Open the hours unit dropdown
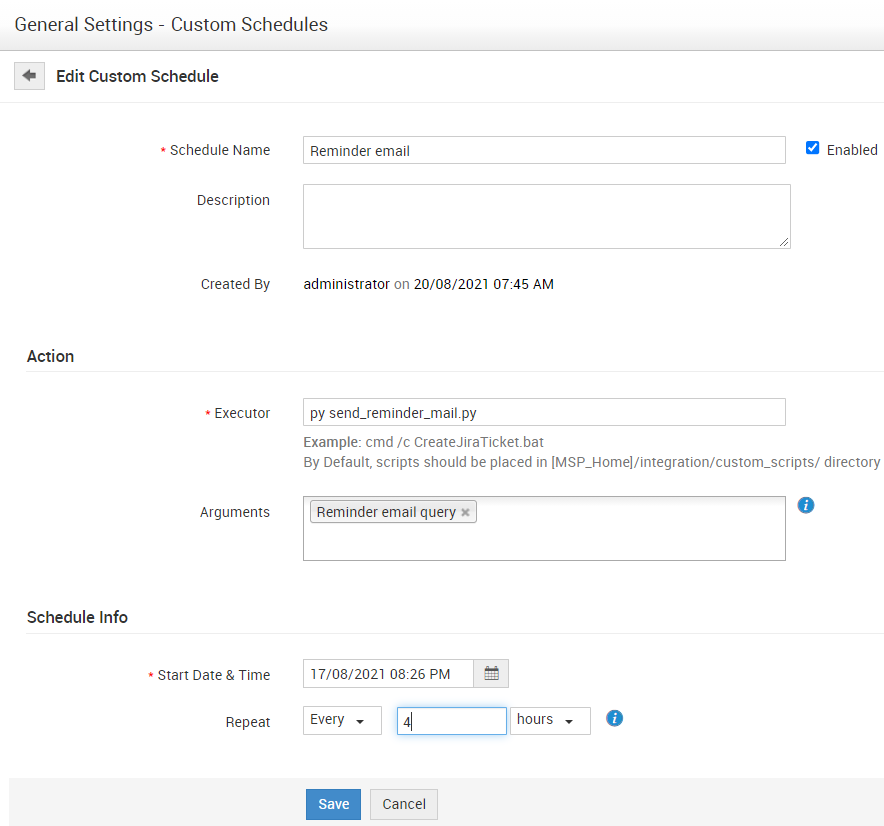The image size is (884, 826). [550, 721]
